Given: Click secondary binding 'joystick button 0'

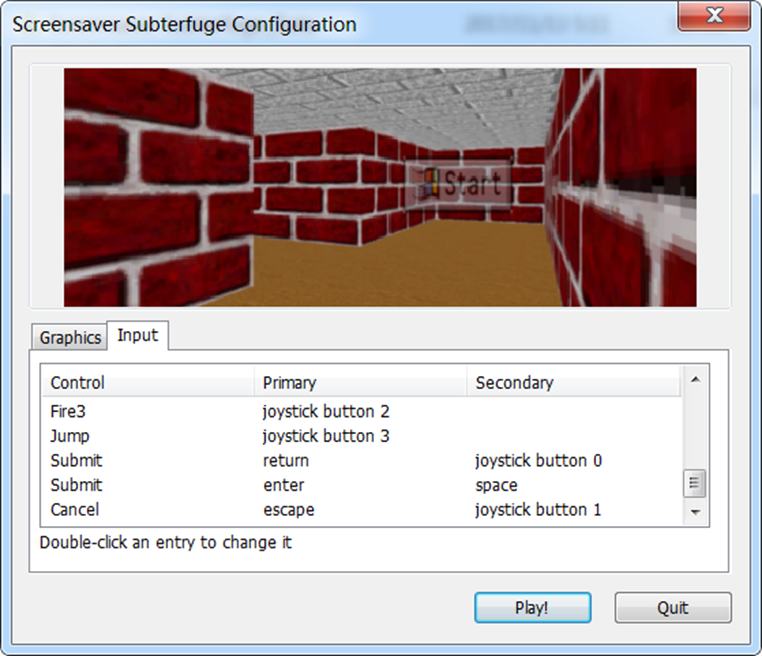Looking at the screenshot, I should pyautogui.click(x=538, y=461).
